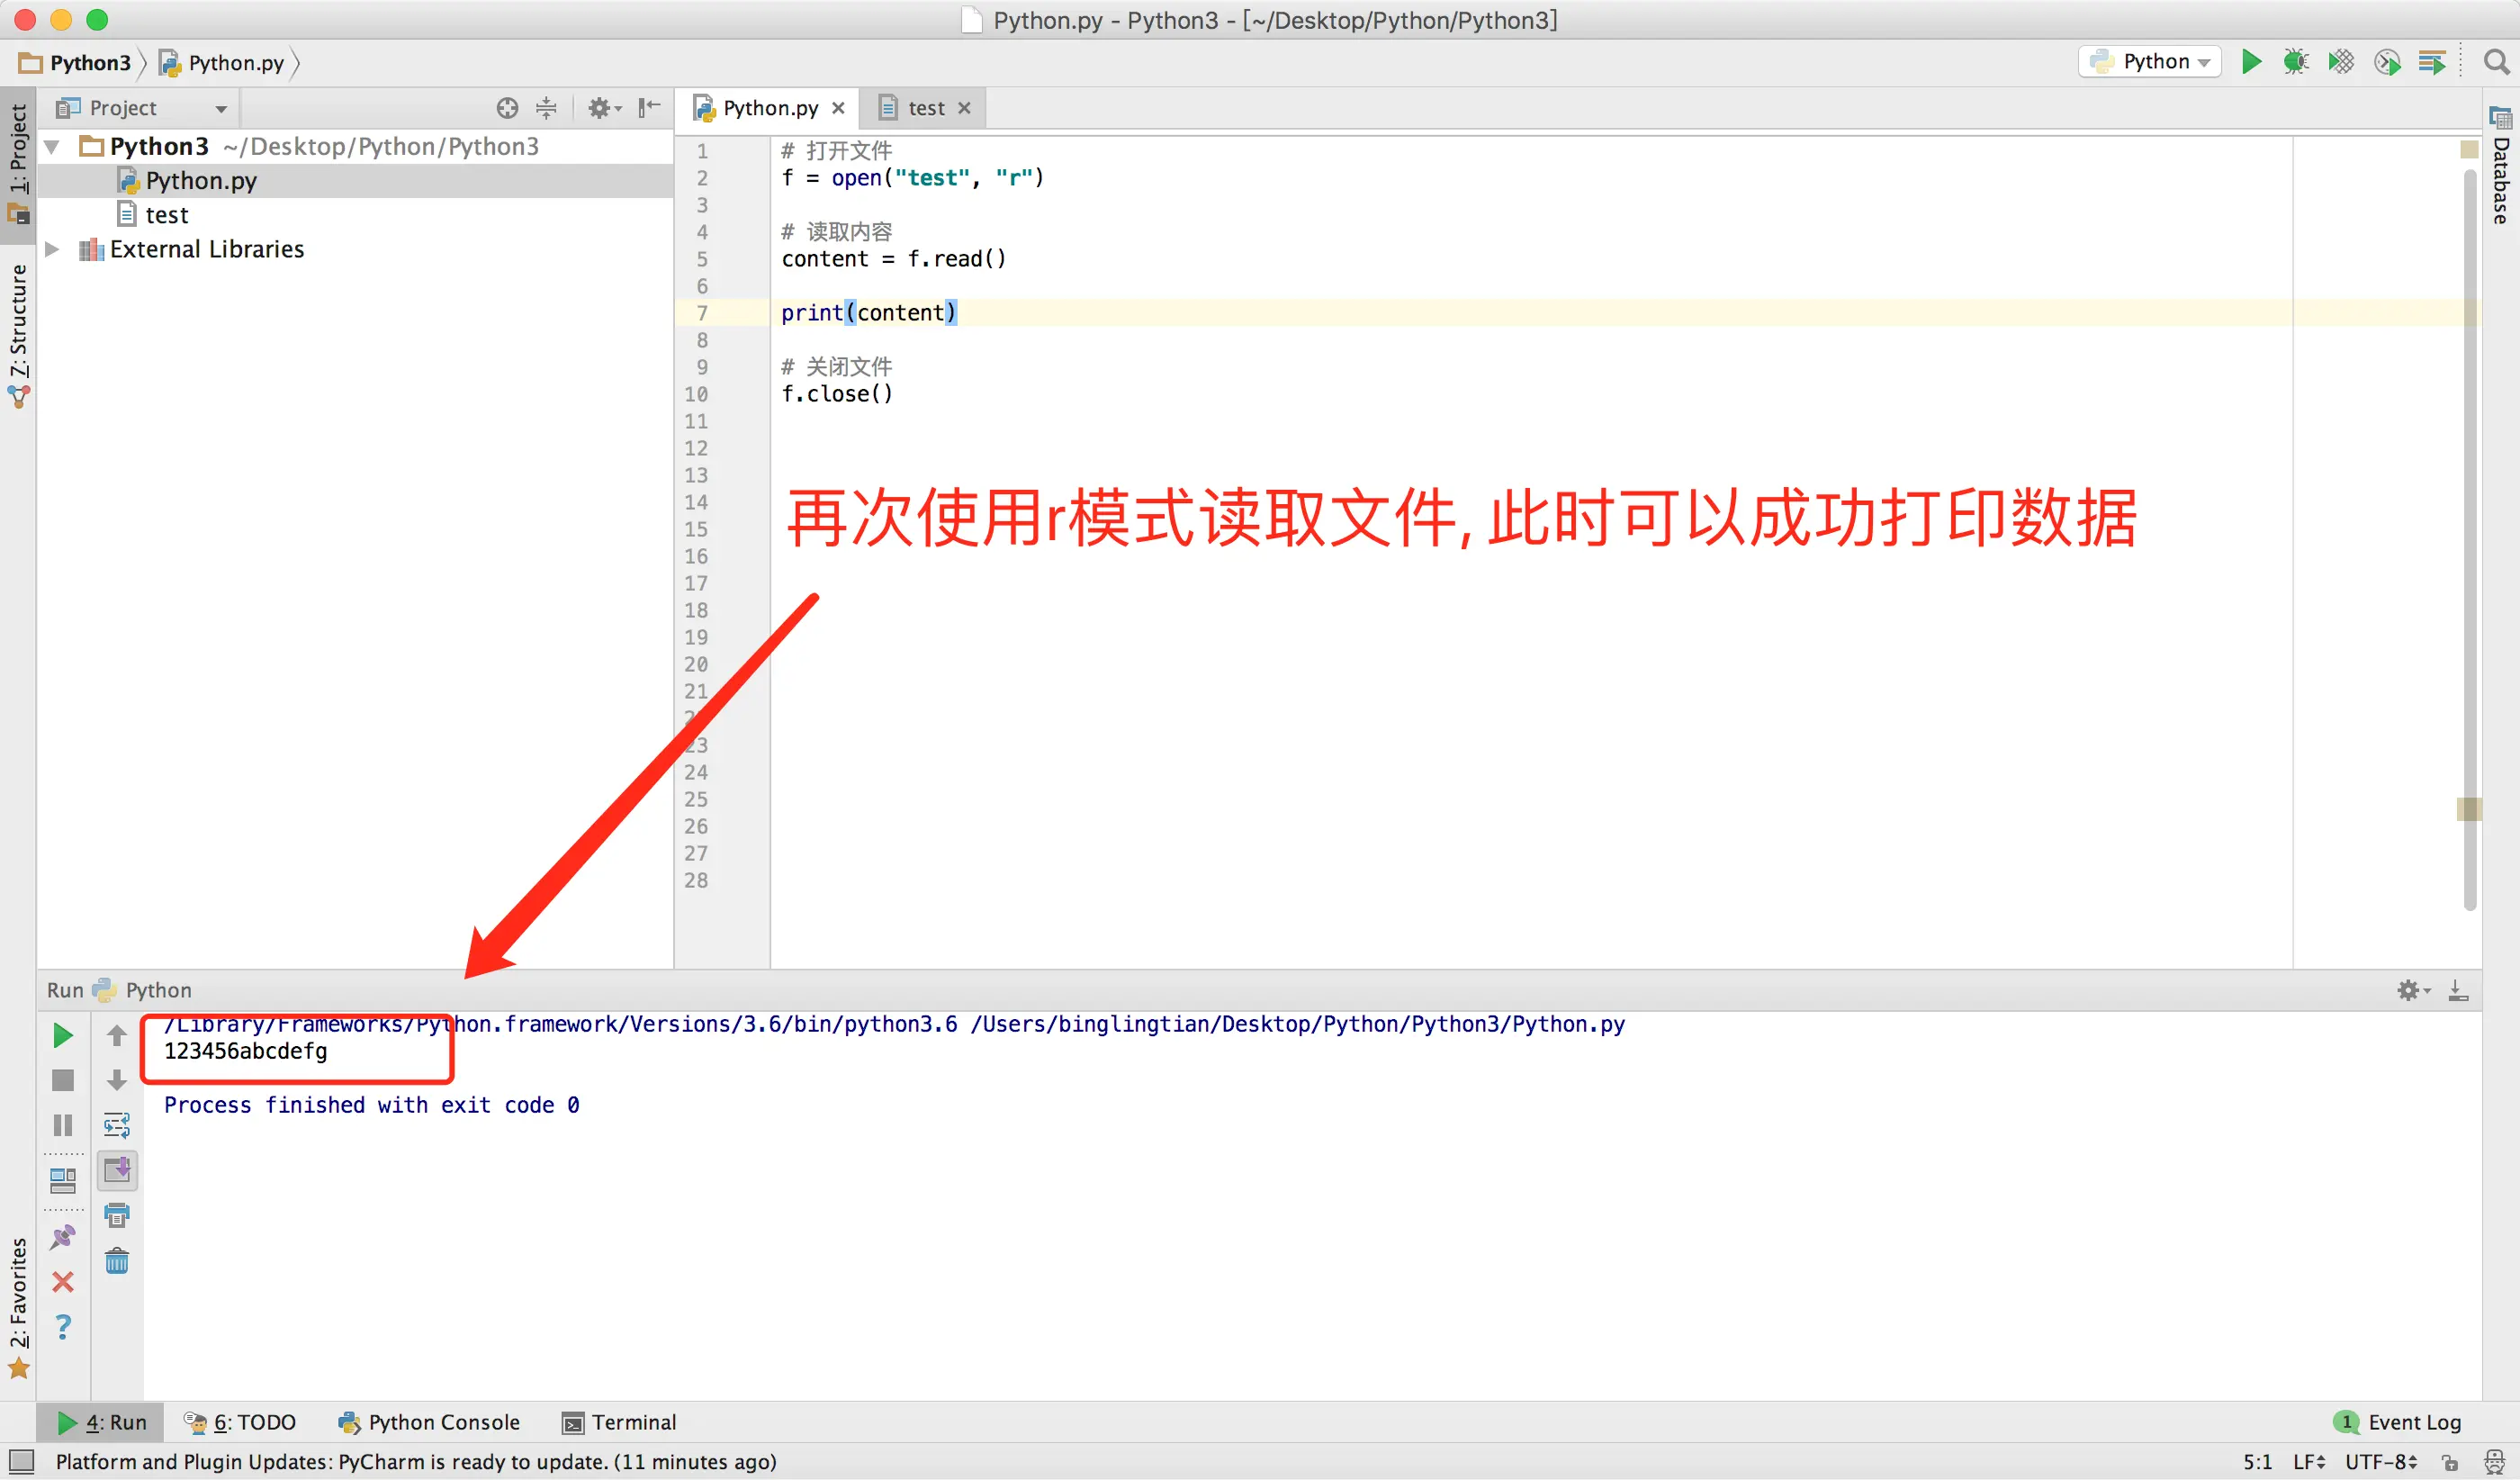The image size is (2520, 1480).
Task: Stop the process with the square icon
Action: click(62, 1080)
